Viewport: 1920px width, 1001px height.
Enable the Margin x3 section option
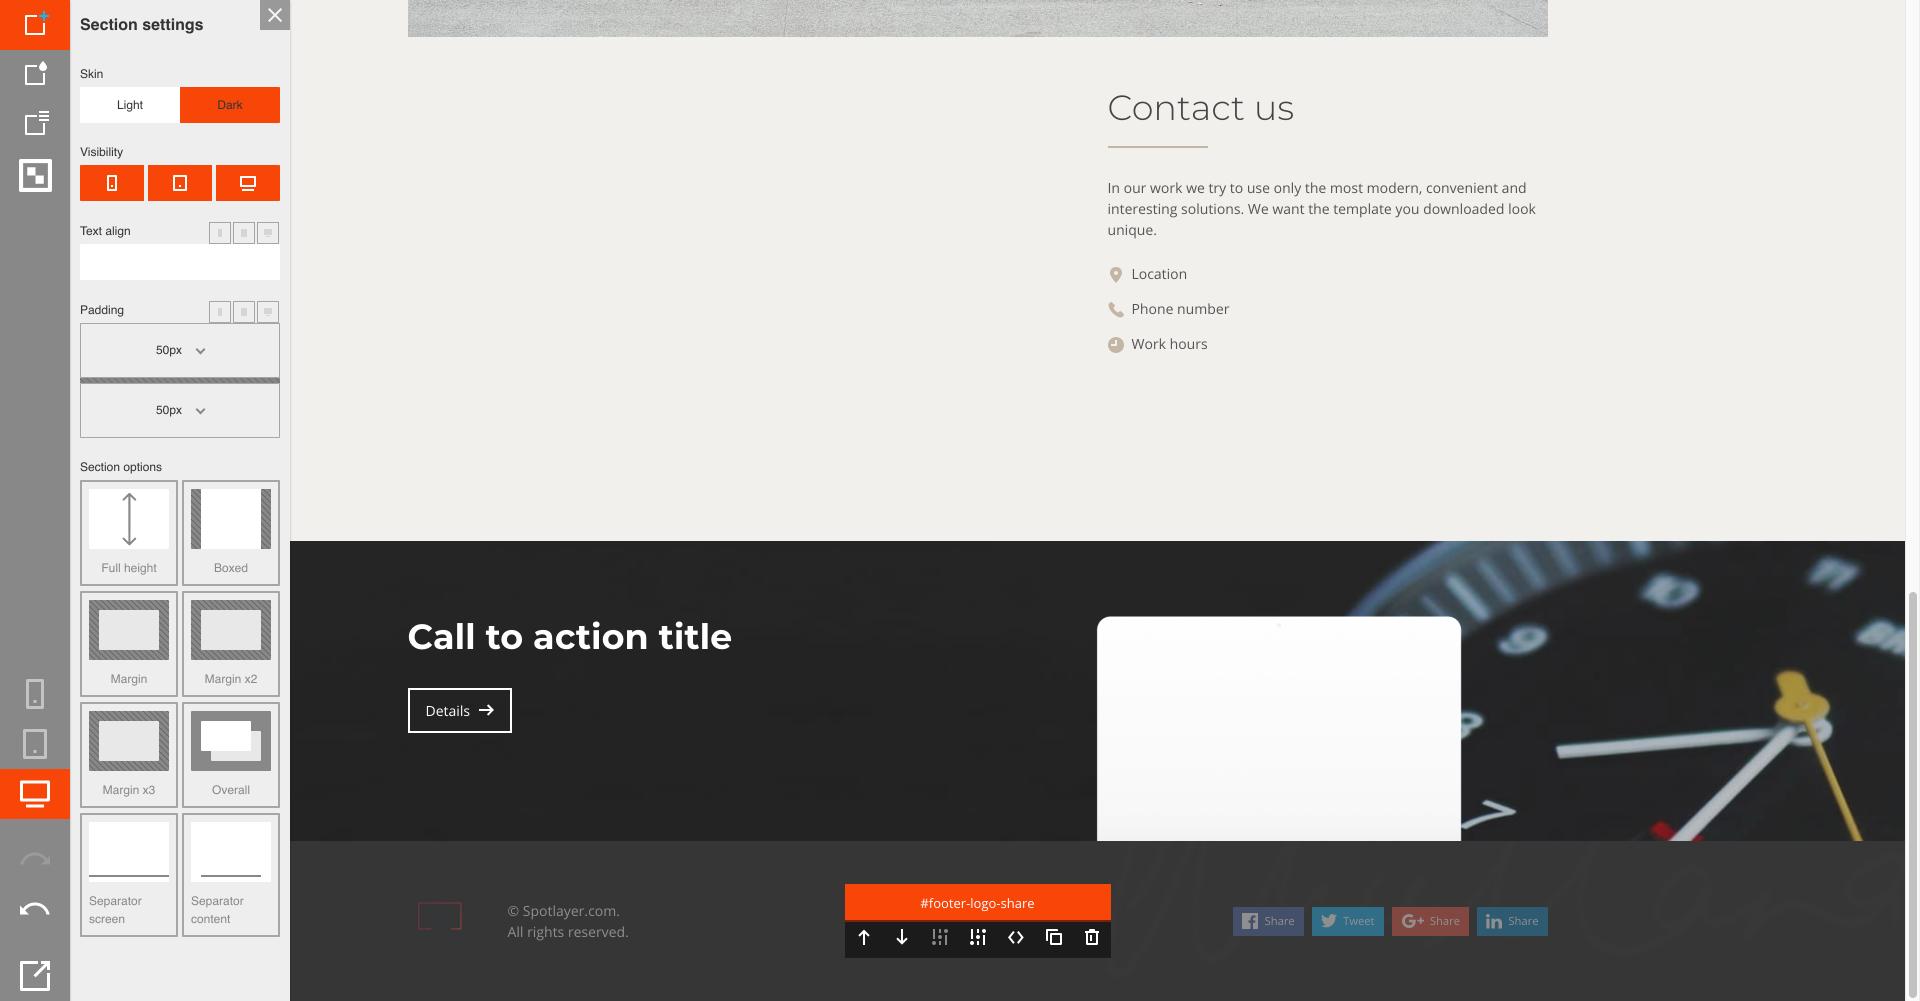click(129, 755)
